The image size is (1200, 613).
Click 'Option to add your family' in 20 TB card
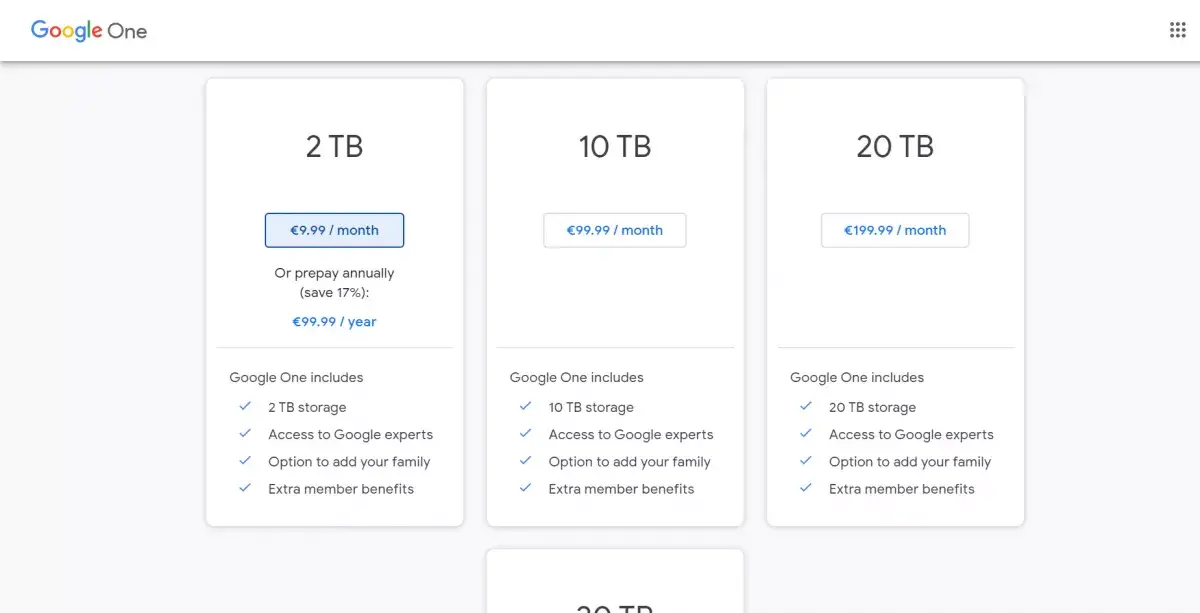click(x=910, y=462)
